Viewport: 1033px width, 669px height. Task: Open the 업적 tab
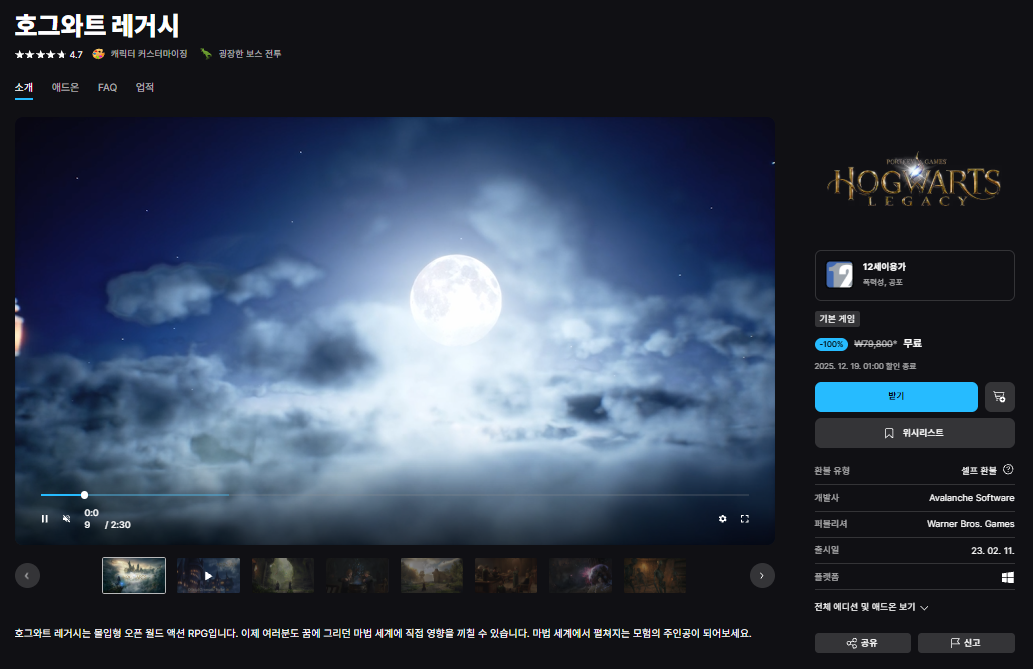point(145,88)
